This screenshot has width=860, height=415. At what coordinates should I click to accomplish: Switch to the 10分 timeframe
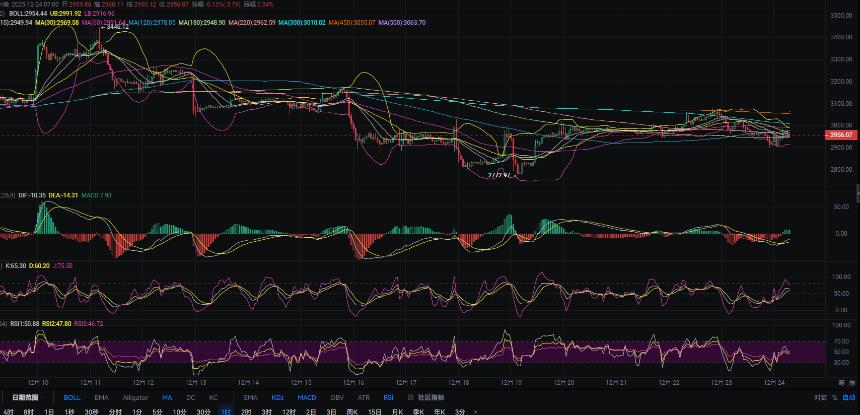pos(179,412)
